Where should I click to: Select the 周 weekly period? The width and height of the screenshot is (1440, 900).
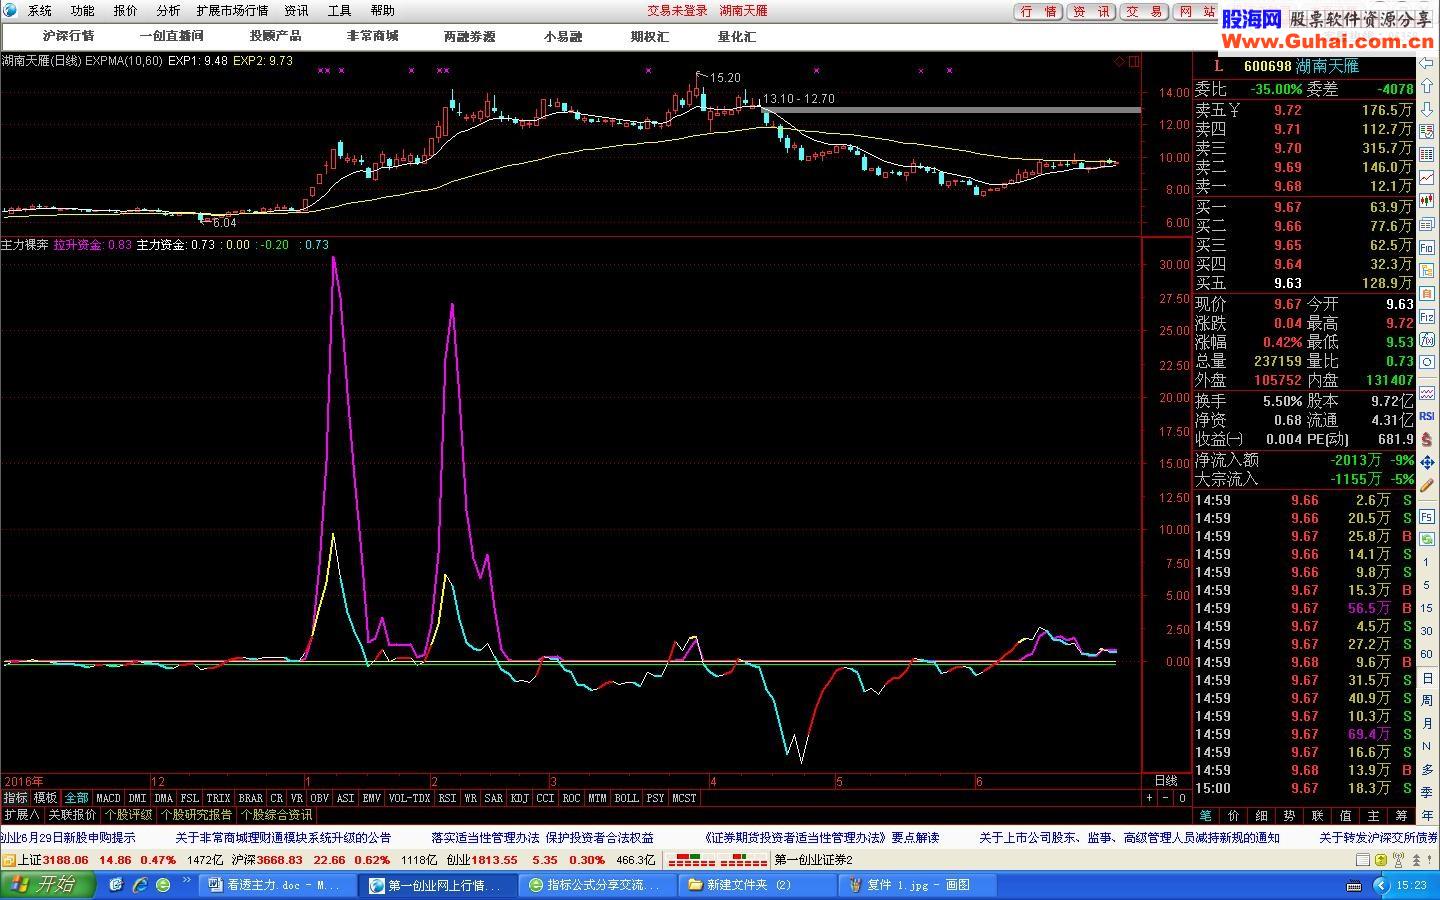point(1427,700)
